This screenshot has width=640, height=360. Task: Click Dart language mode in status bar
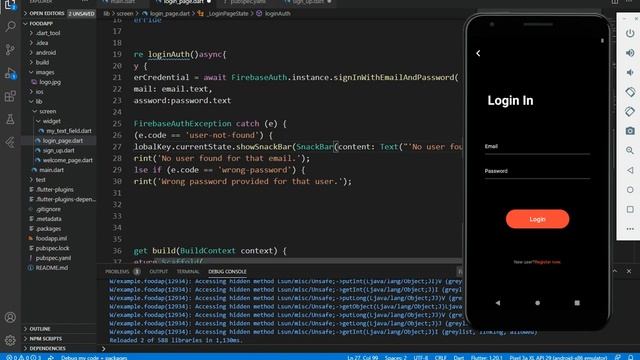point(459,358)
